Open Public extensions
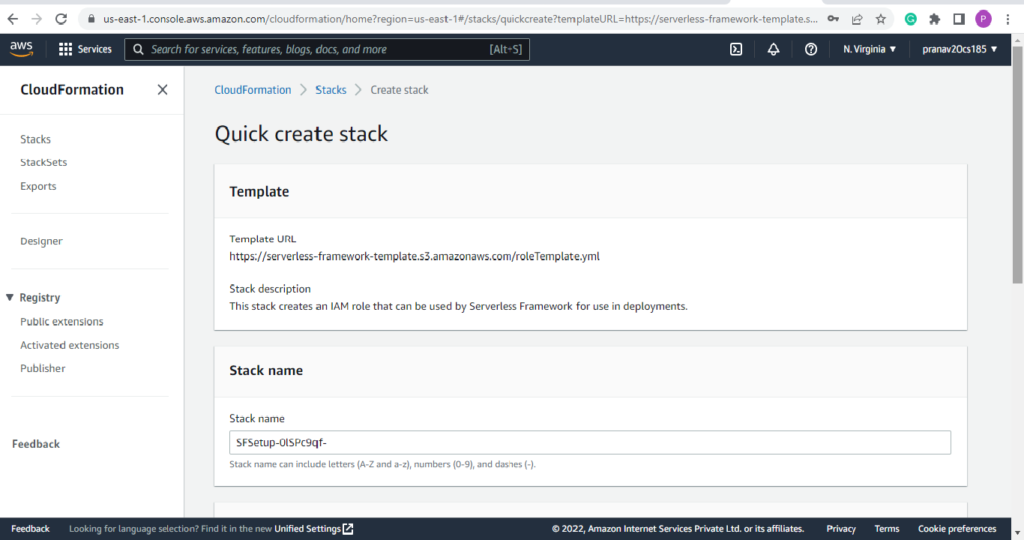This screenshot has width=1024, height=540. coord(61,321)
